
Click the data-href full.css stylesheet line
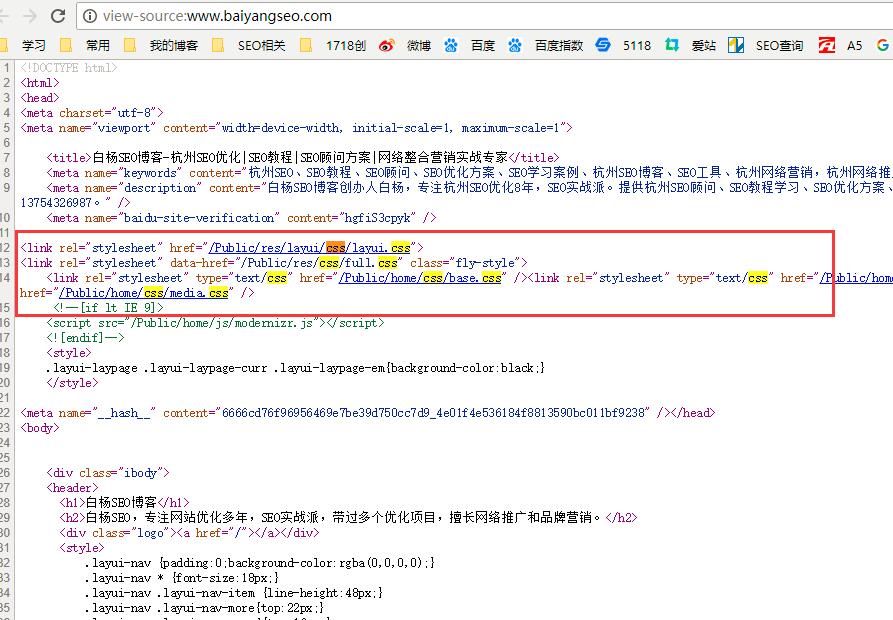click(x=274, y=262)
